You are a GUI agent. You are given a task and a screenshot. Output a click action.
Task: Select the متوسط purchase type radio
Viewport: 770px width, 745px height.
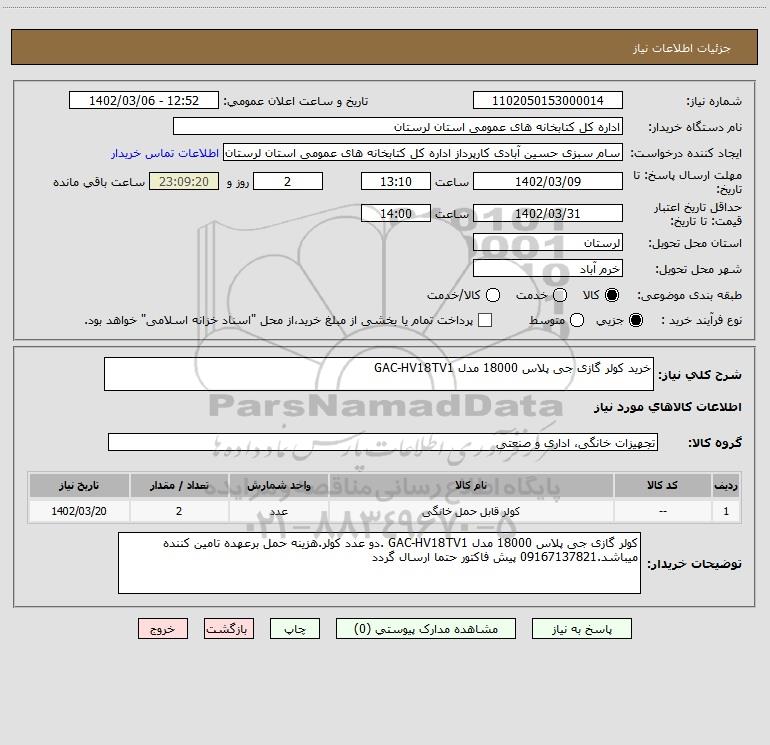577,320
